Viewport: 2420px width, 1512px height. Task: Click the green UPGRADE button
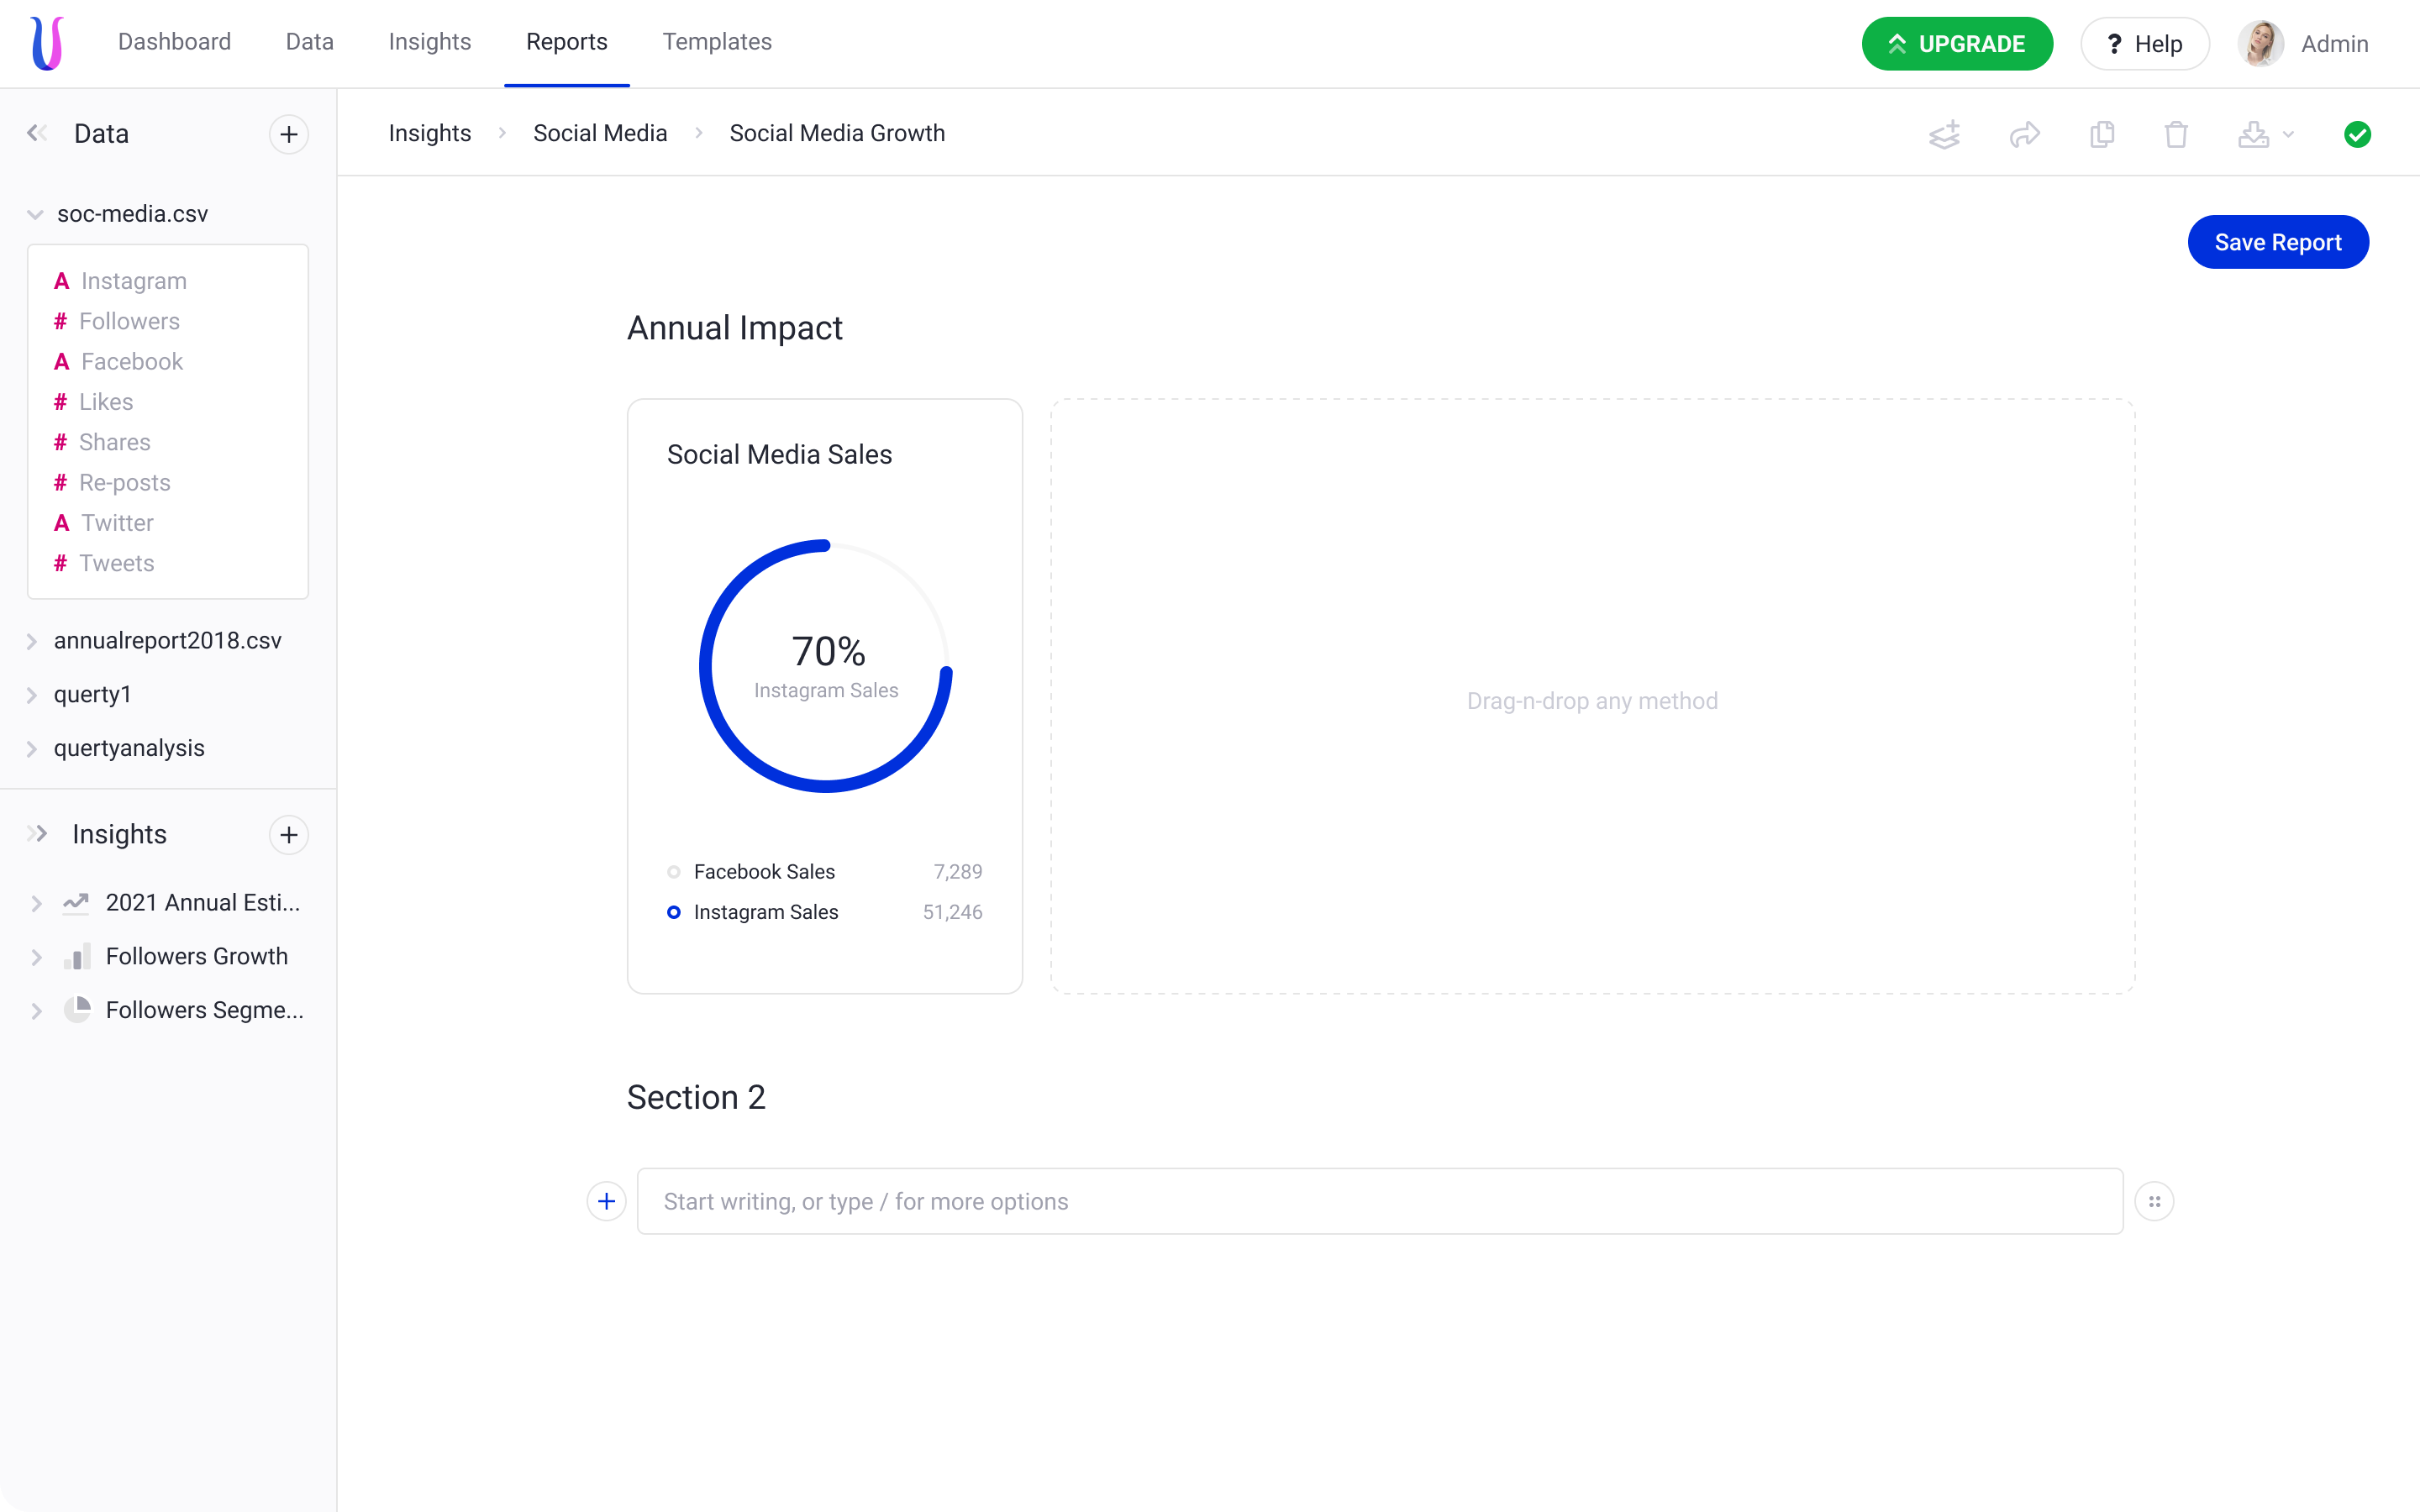(x=1956, y=44)
